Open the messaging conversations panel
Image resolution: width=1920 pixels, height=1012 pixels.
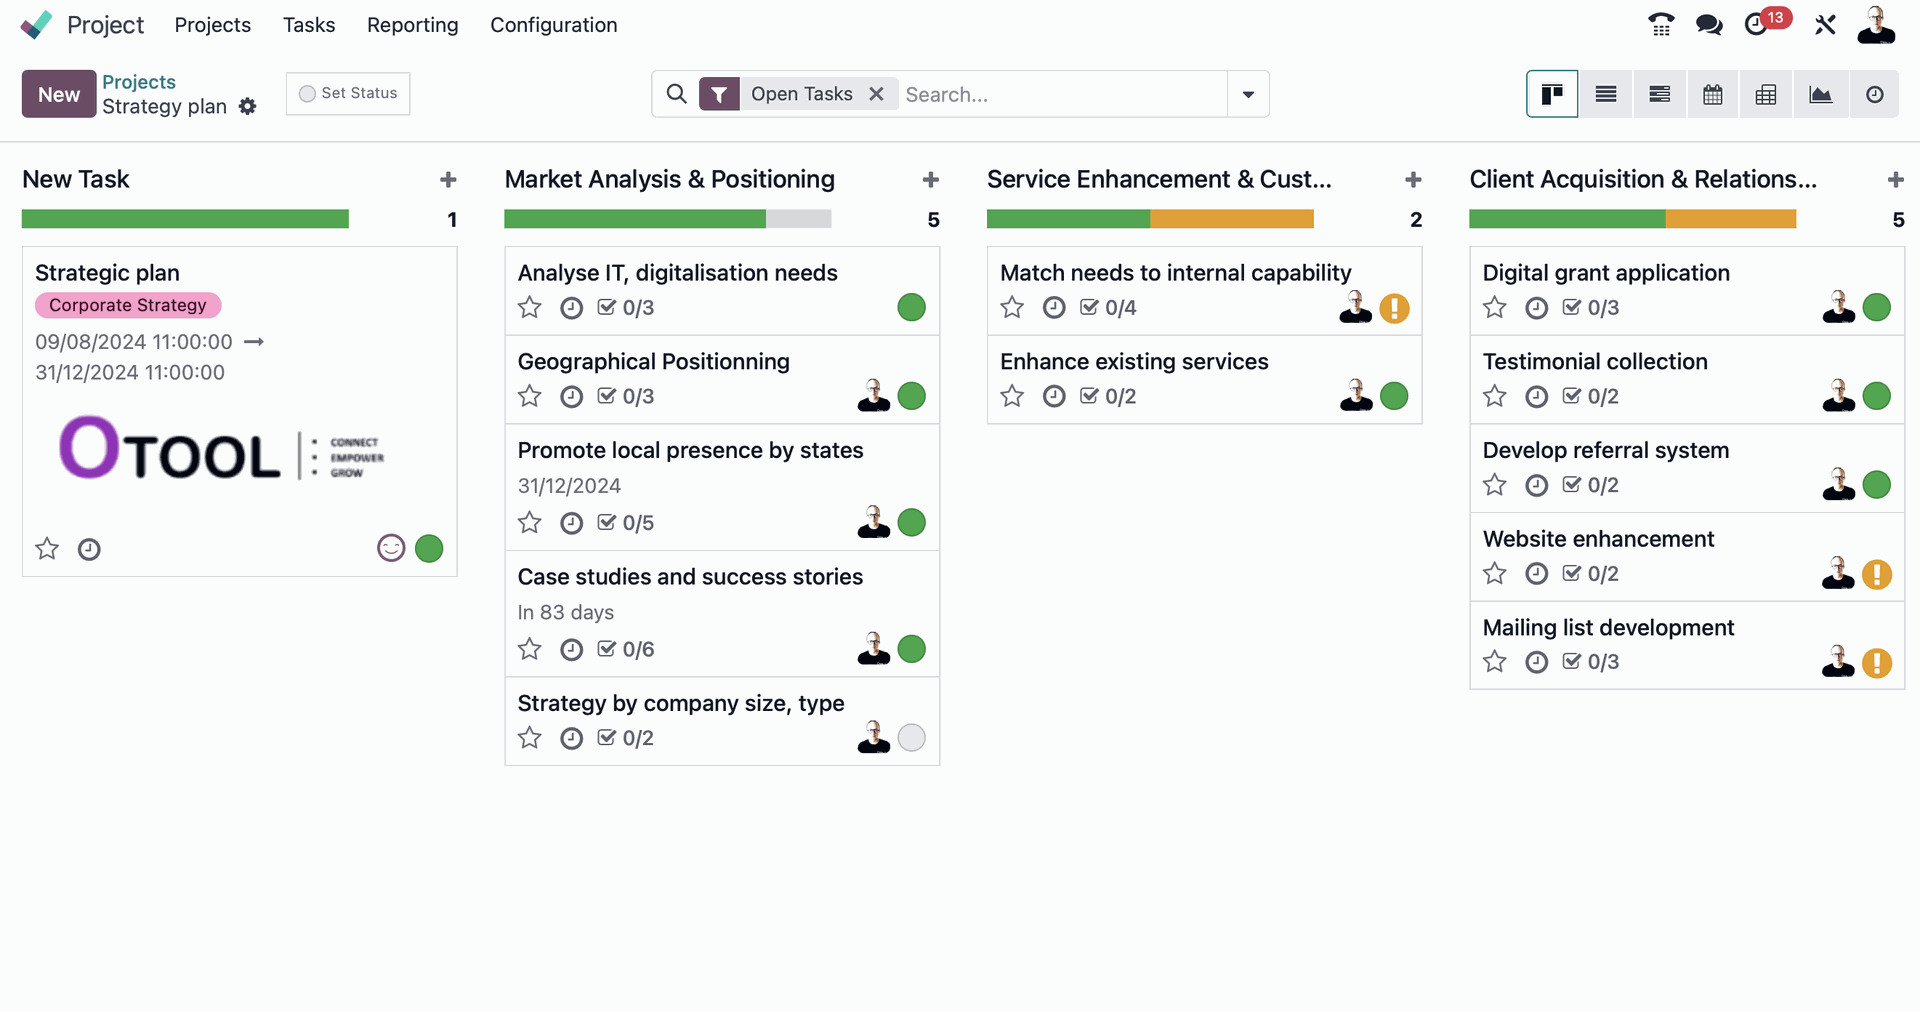[x=1709, y=24]
